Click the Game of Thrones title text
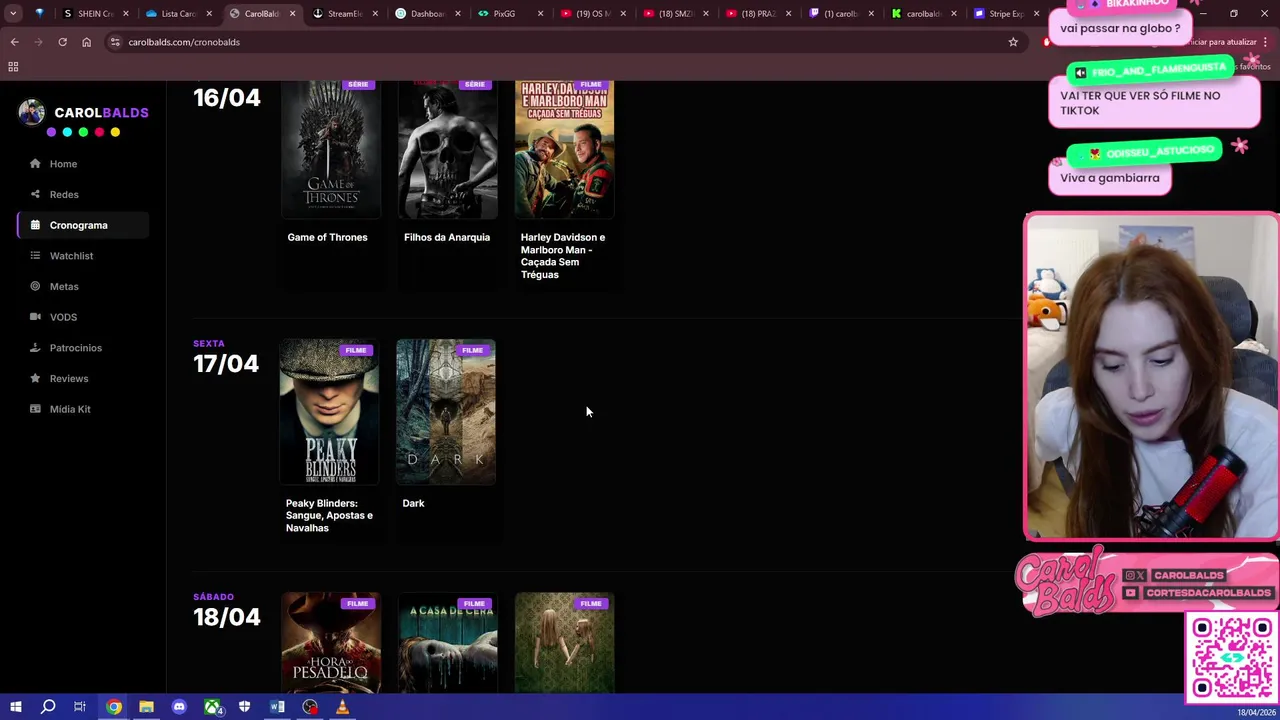This screenshot has width=1280, height=720. pyautogui.click(x=327, y=237)
